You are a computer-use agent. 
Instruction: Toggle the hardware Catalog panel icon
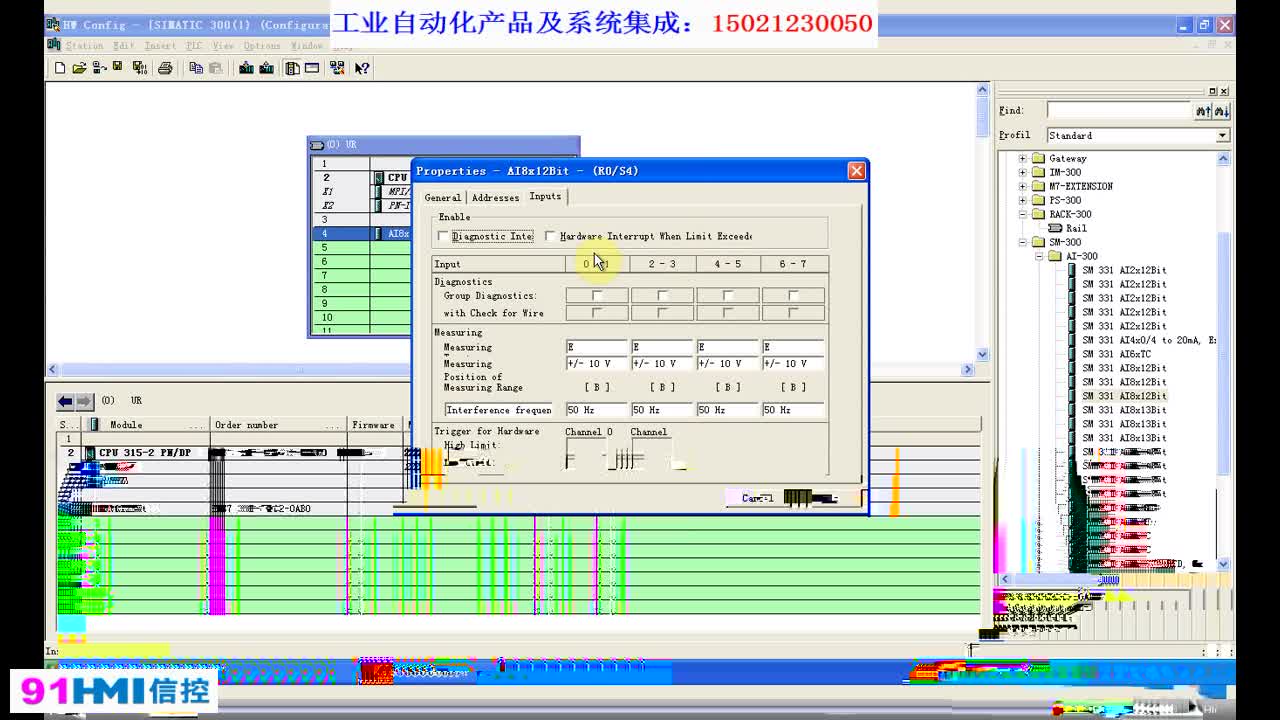(291, 67)
